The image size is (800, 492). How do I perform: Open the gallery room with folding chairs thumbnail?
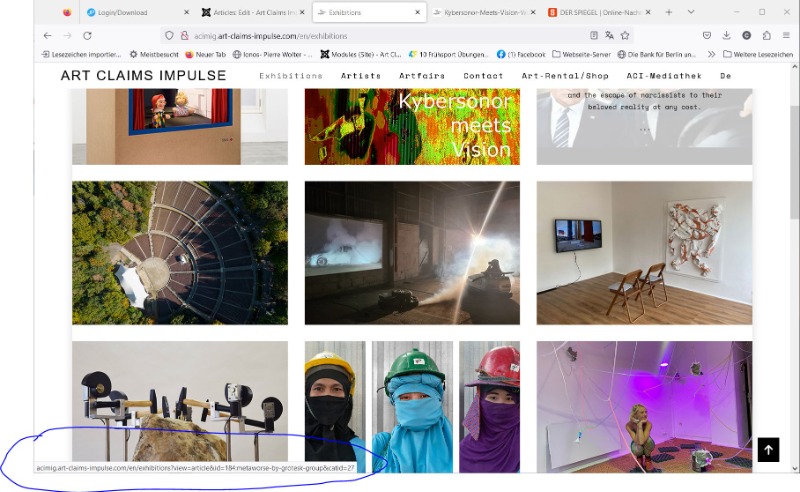pos(644,253)
